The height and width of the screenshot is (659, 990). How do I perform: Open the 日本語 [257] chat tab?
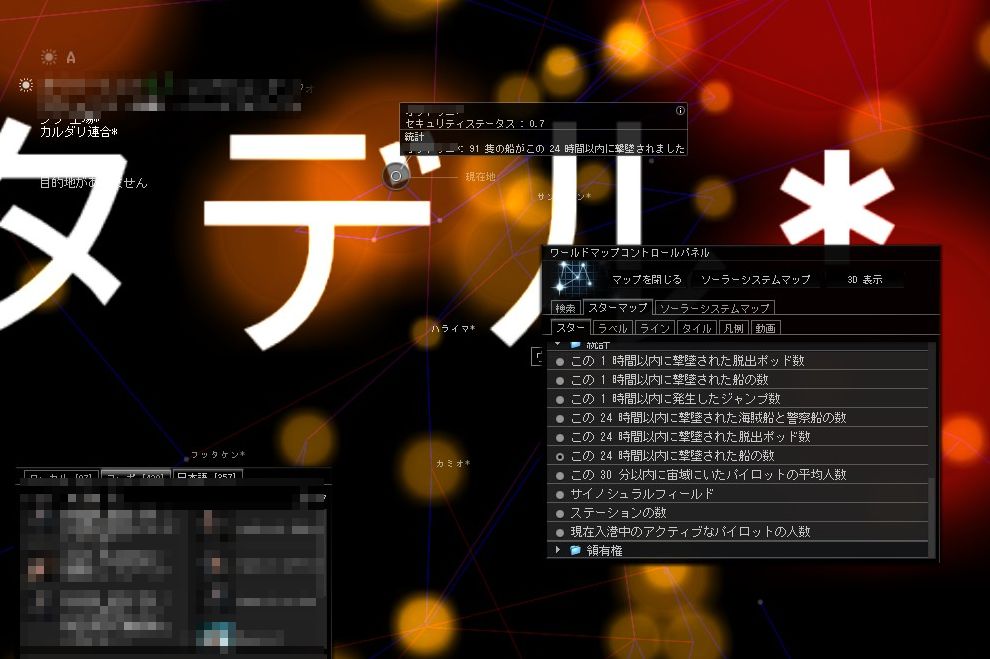pos(208,476)
